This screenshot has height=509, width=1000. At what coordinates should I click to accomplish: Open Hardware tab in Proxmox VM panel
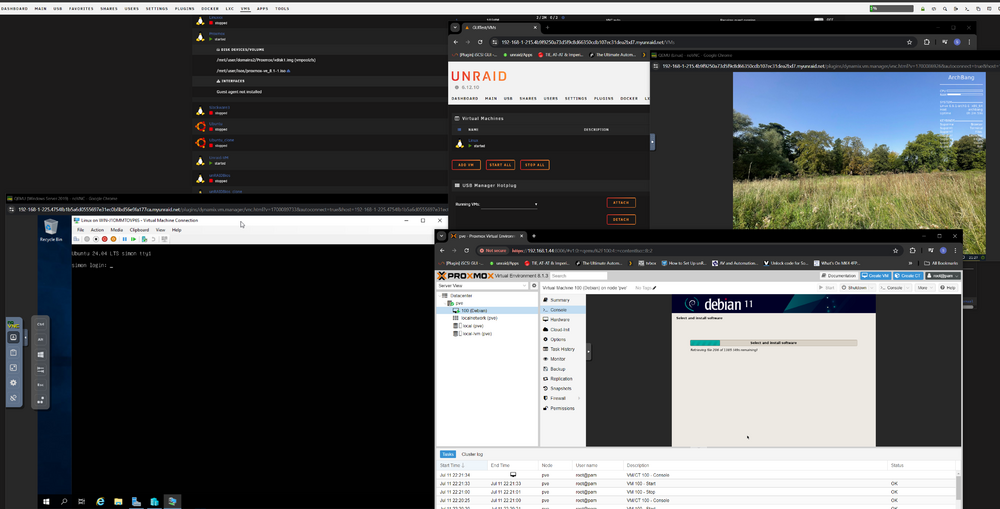(560, 320)
